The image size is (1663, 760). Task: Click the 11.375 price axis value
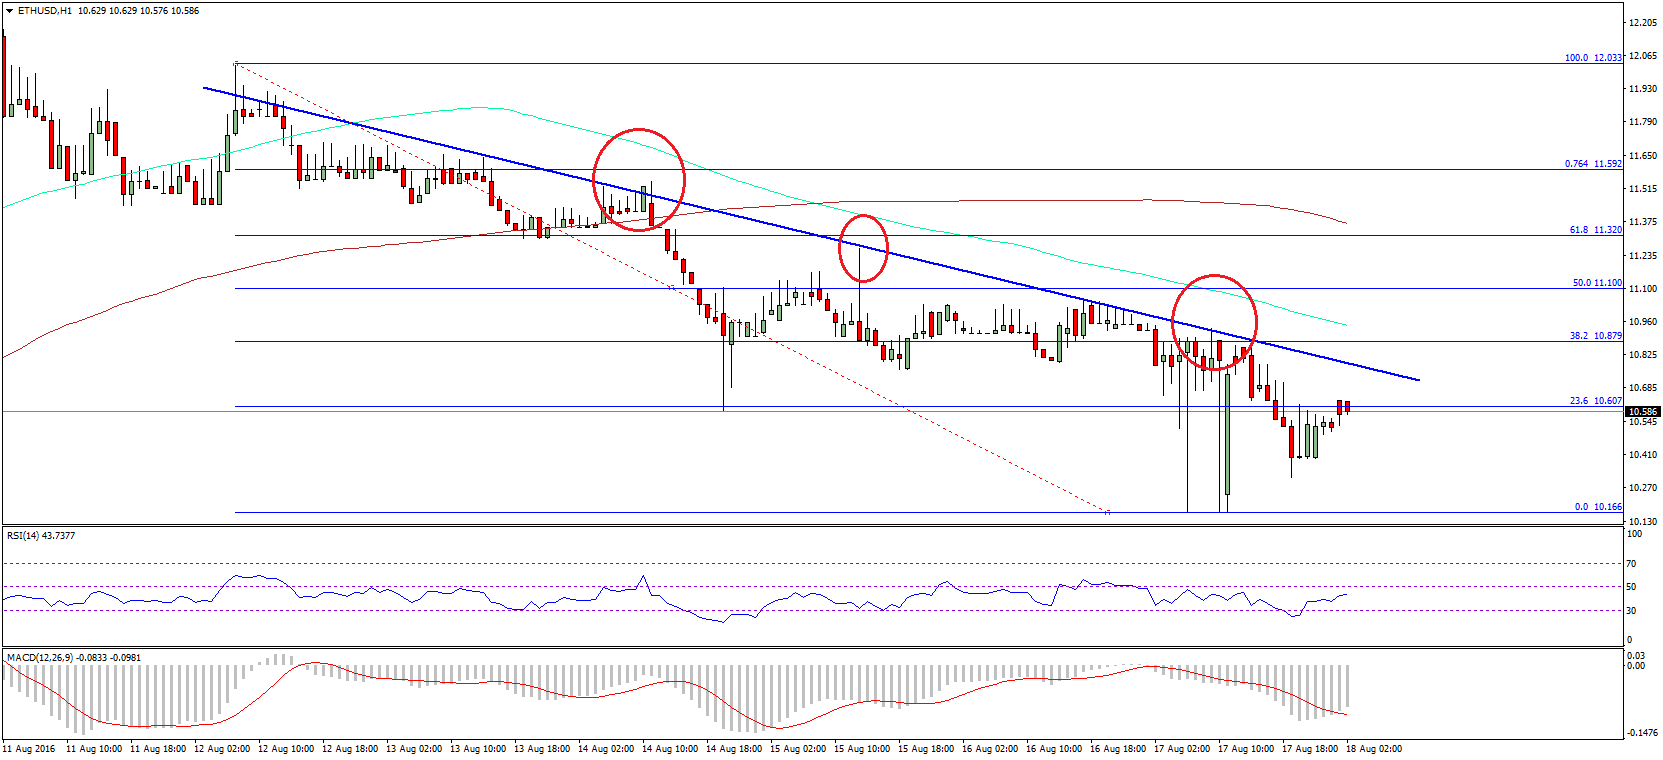[1643, 222]
